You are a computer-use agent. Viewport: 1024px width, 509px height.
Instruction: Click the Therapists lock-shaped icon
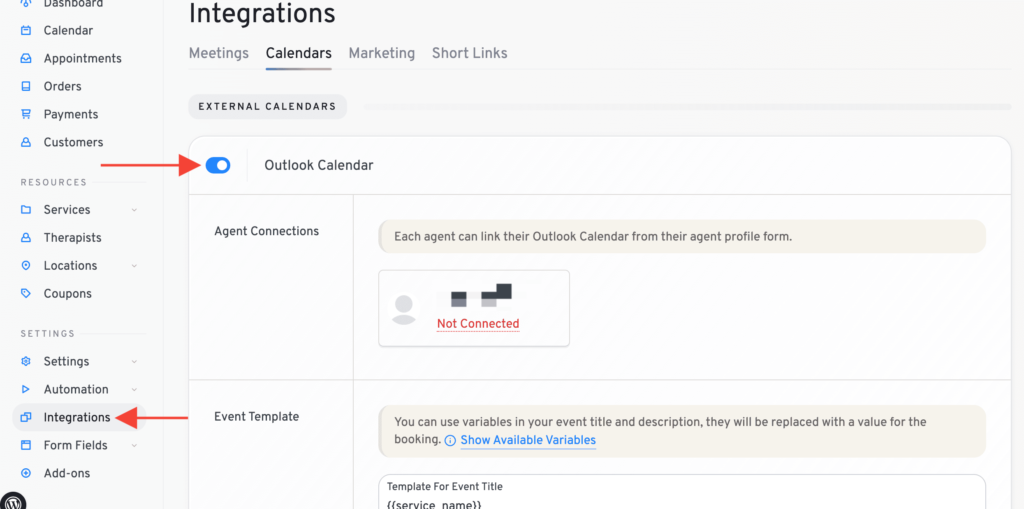click(x=26, y=238)
